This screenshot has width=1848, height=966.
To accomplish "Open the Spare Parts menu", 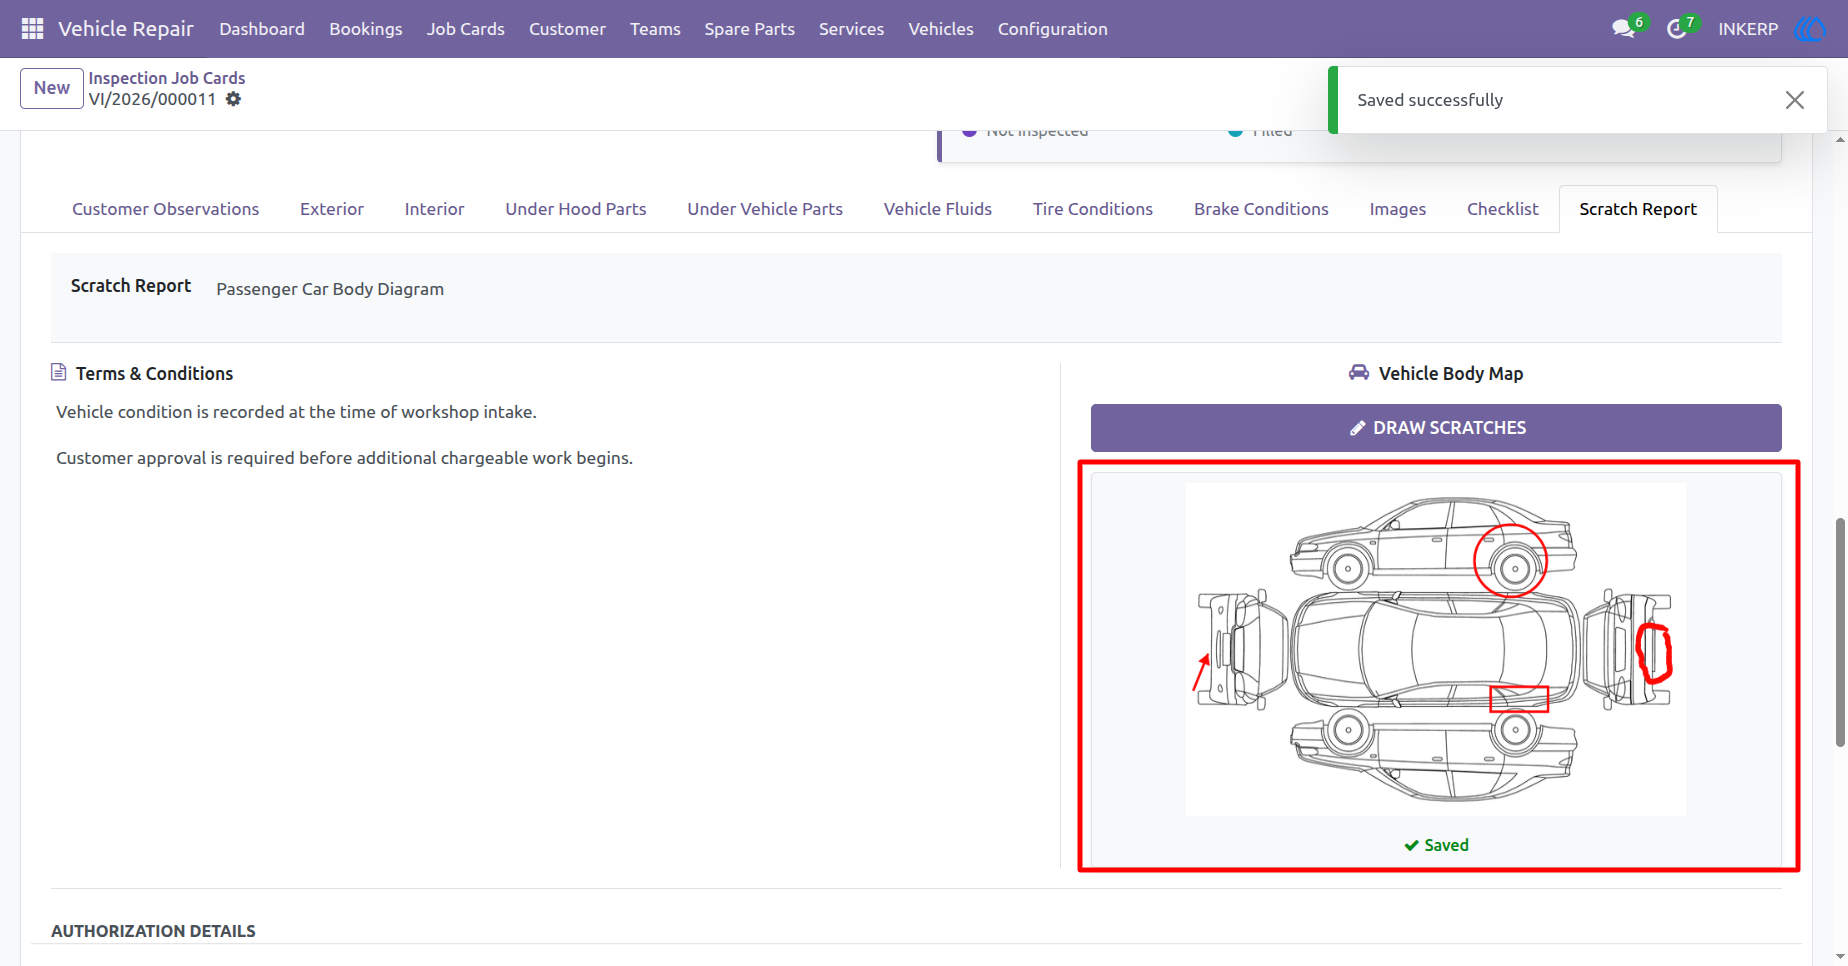I will [749, 29].
